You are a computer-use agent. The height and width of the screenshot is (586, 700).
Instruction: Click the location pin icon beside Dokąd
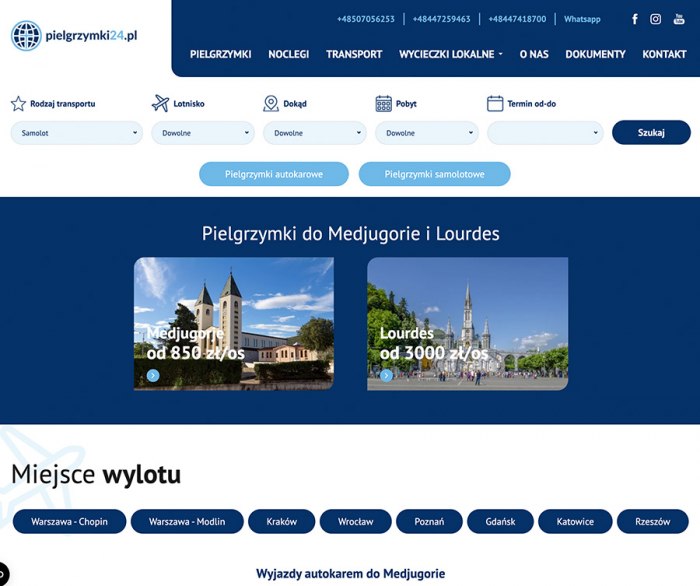click(271, 103)
